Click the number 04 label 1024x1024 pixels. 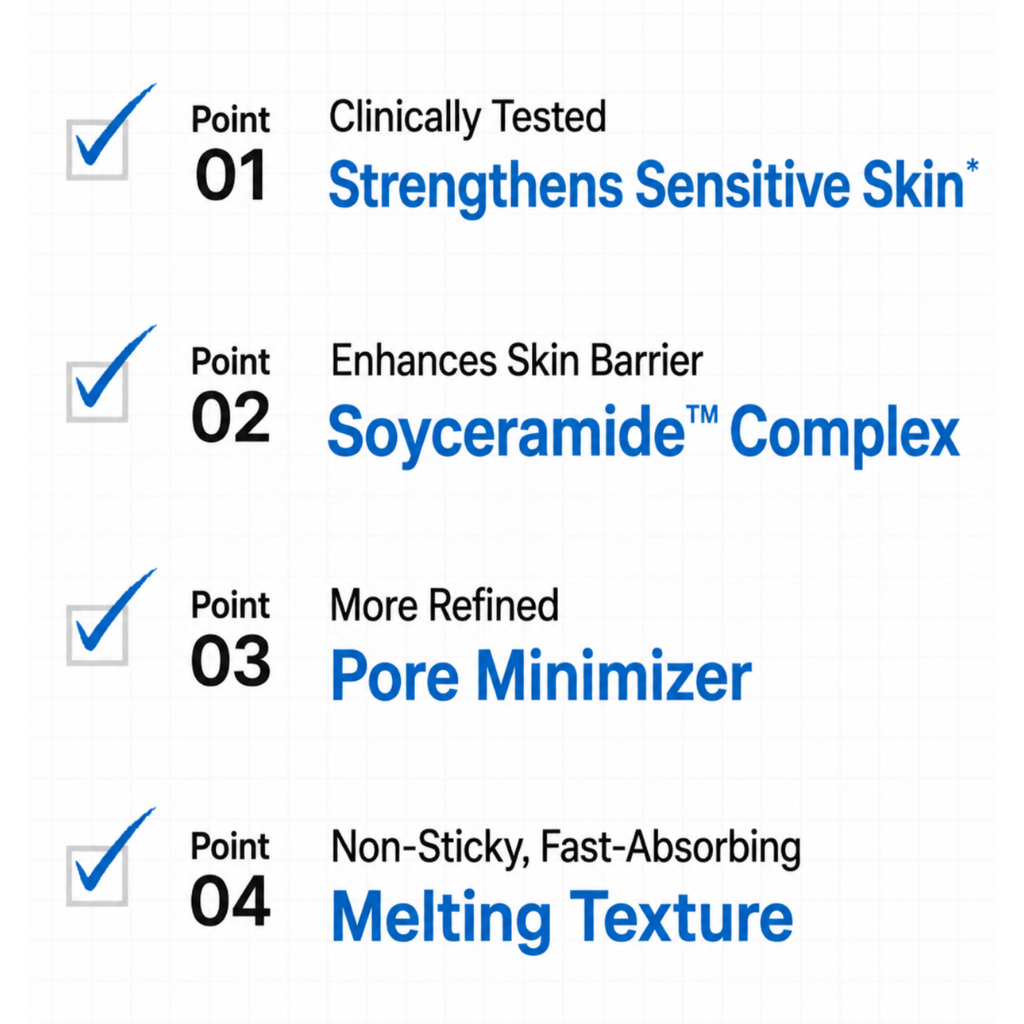tap(230, 901)
